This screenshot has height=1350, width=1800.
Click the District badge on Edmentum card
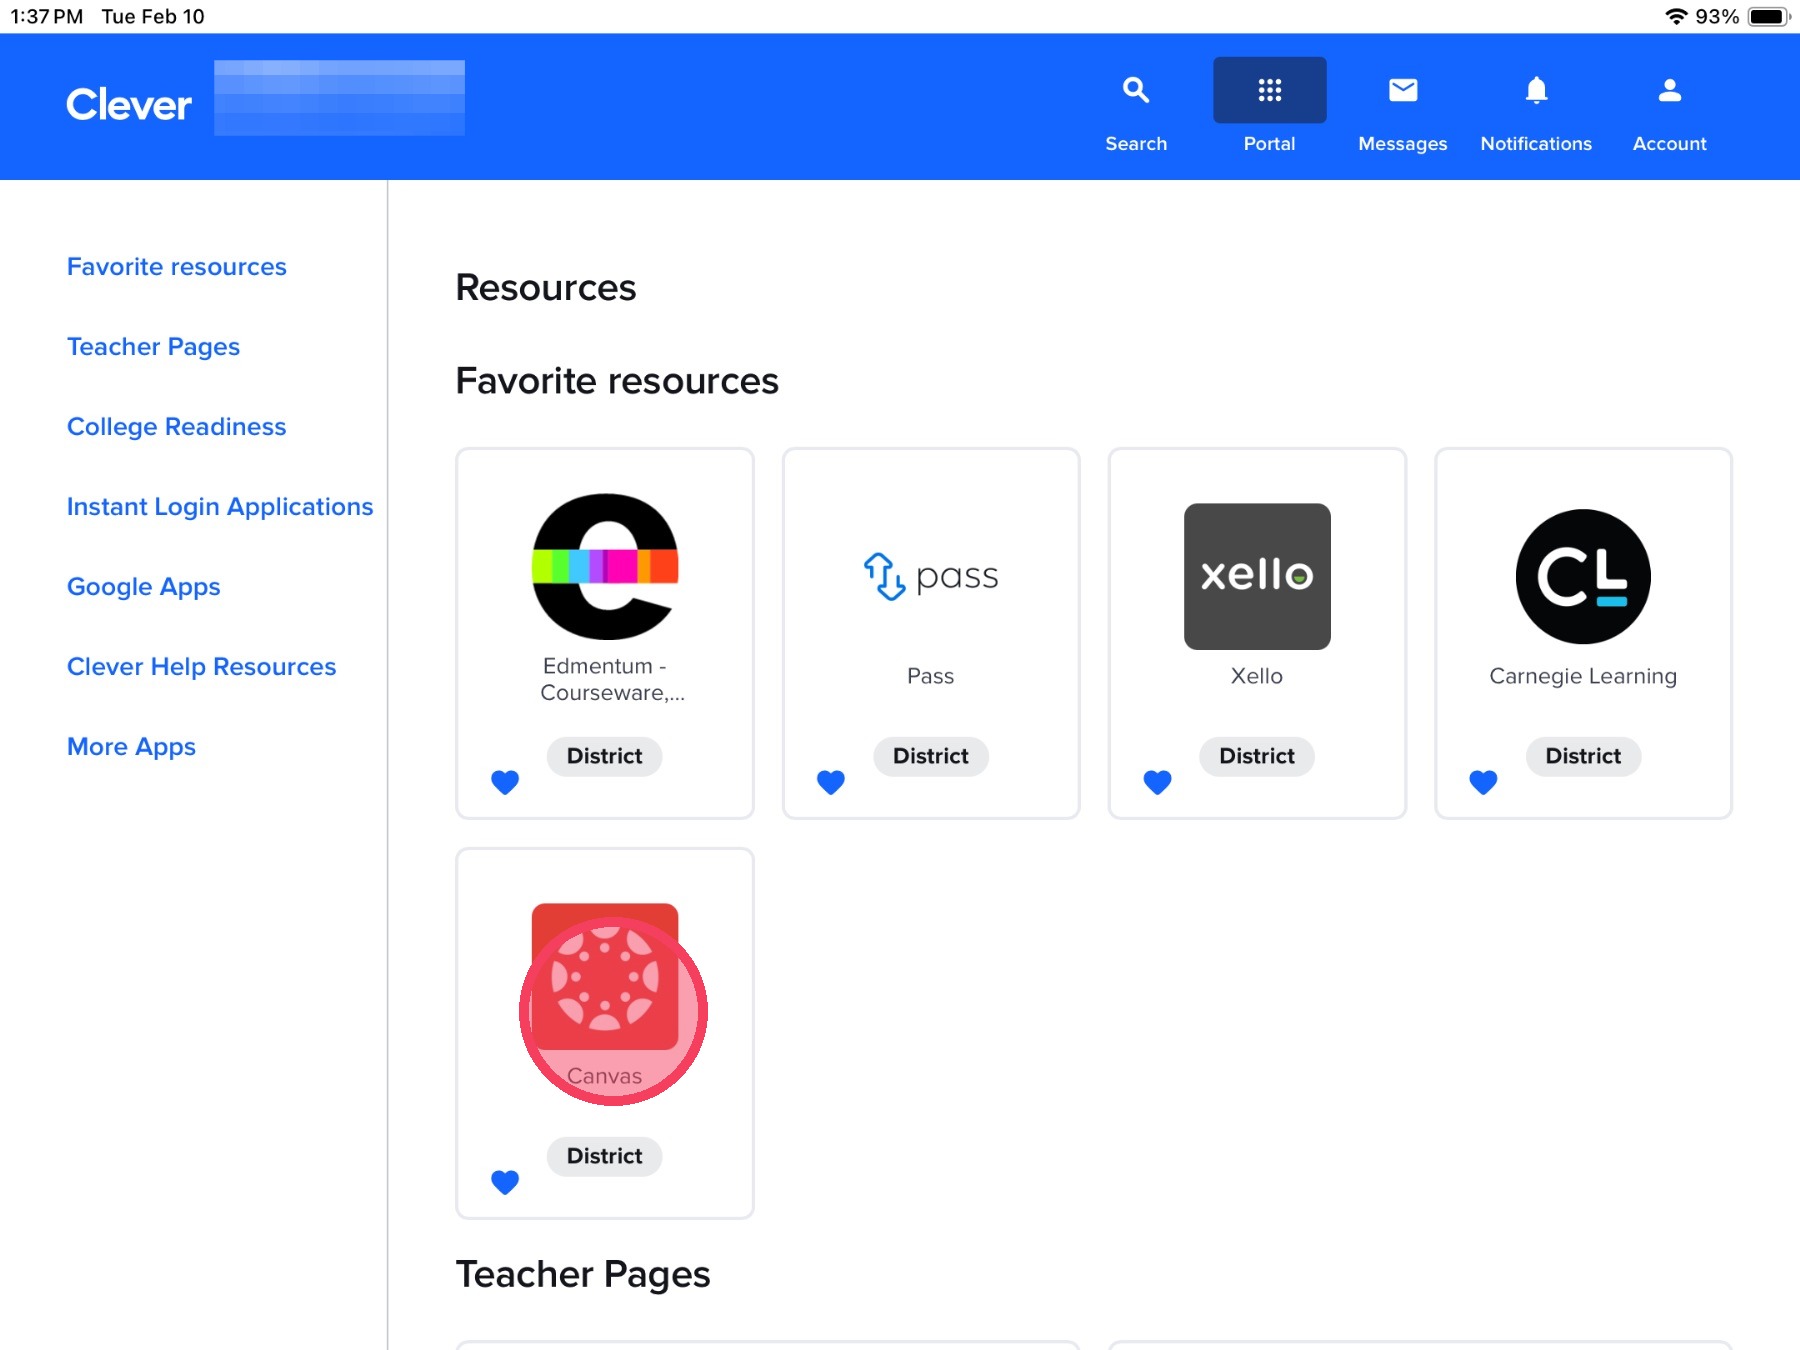click(605, 756)
